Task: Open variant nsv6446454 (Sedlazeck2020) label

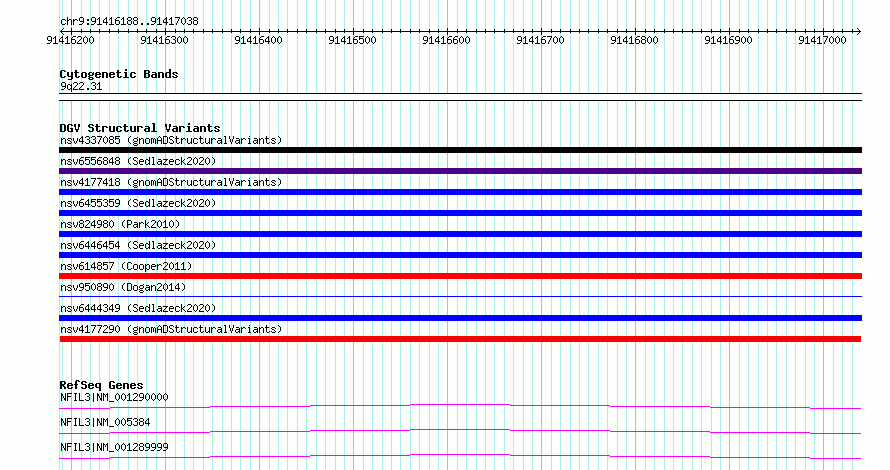Action: coord(138,245)
